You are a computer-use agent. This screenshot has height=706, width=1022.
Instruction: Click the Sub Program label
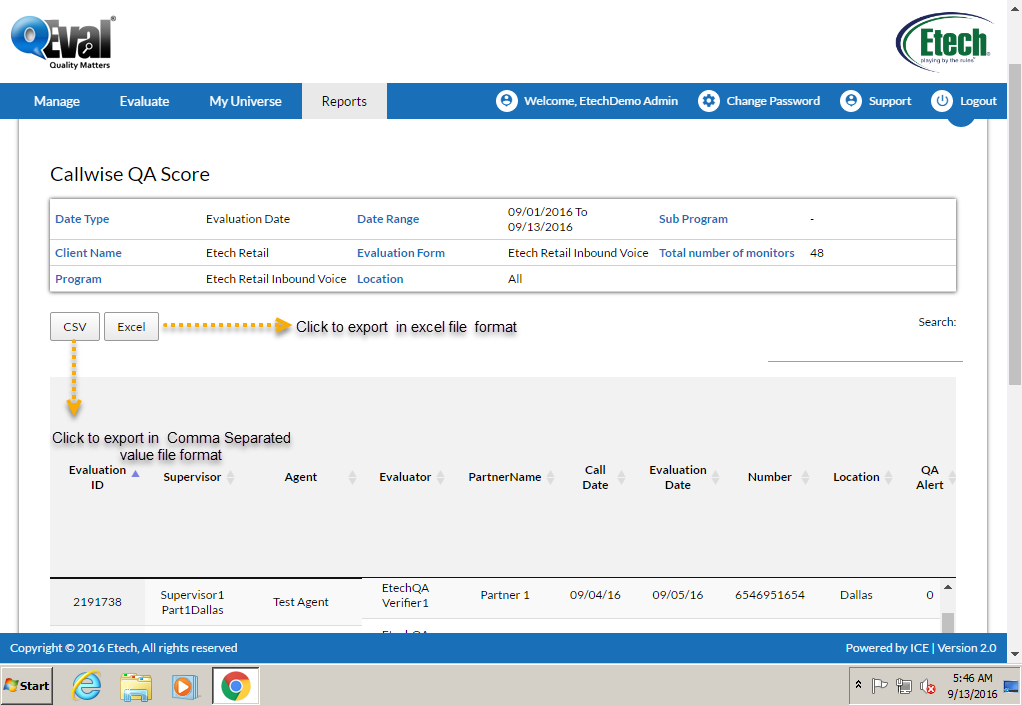coord(693,219)
